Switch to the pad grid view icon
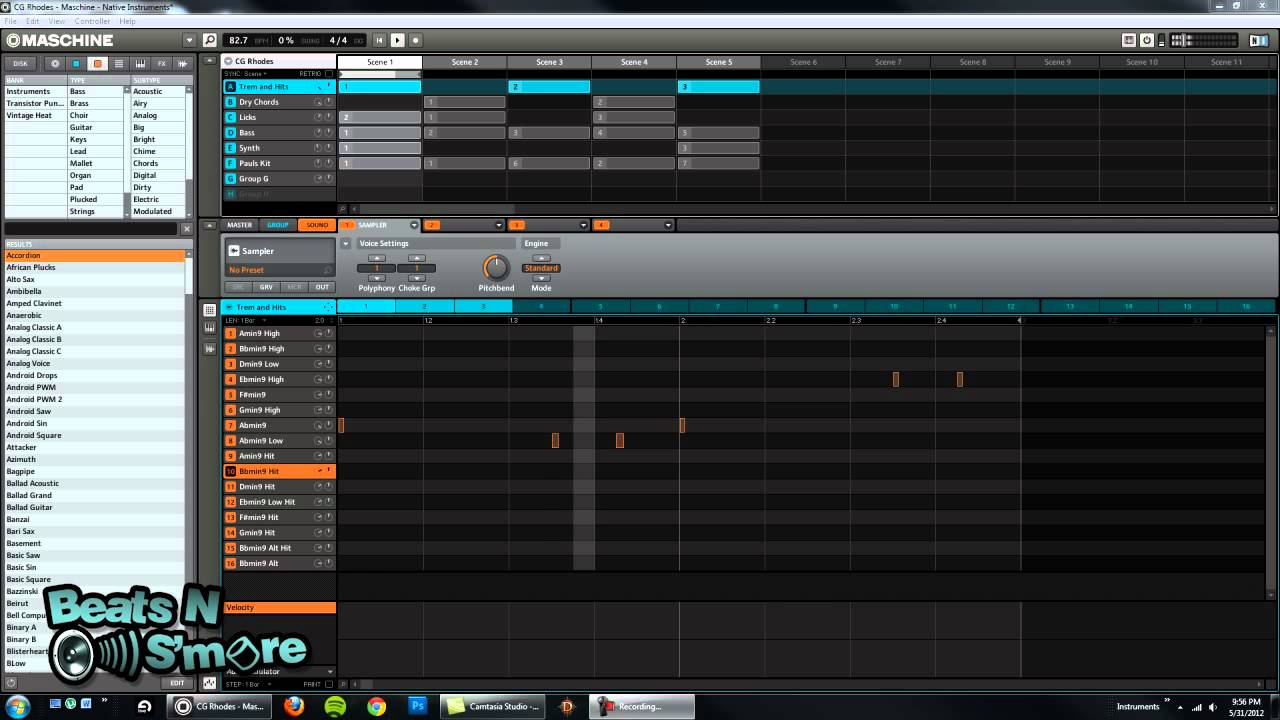Viewport: 1280px width, 720px height. tap(209, 311)
